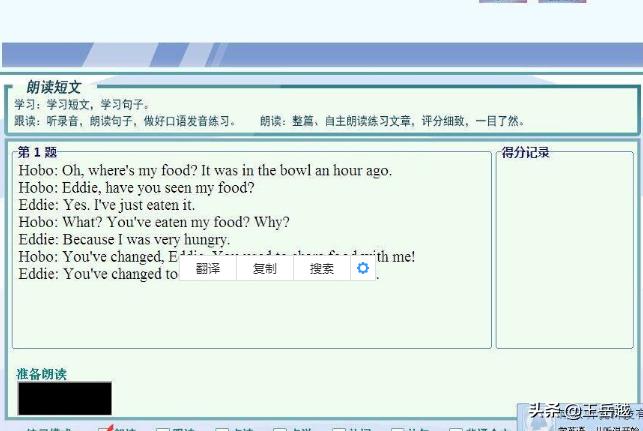Click the line "Eddie: Yes. I've just eaten it."
Viewport: 643px width, 431px height.
click(x=107, y=205)
